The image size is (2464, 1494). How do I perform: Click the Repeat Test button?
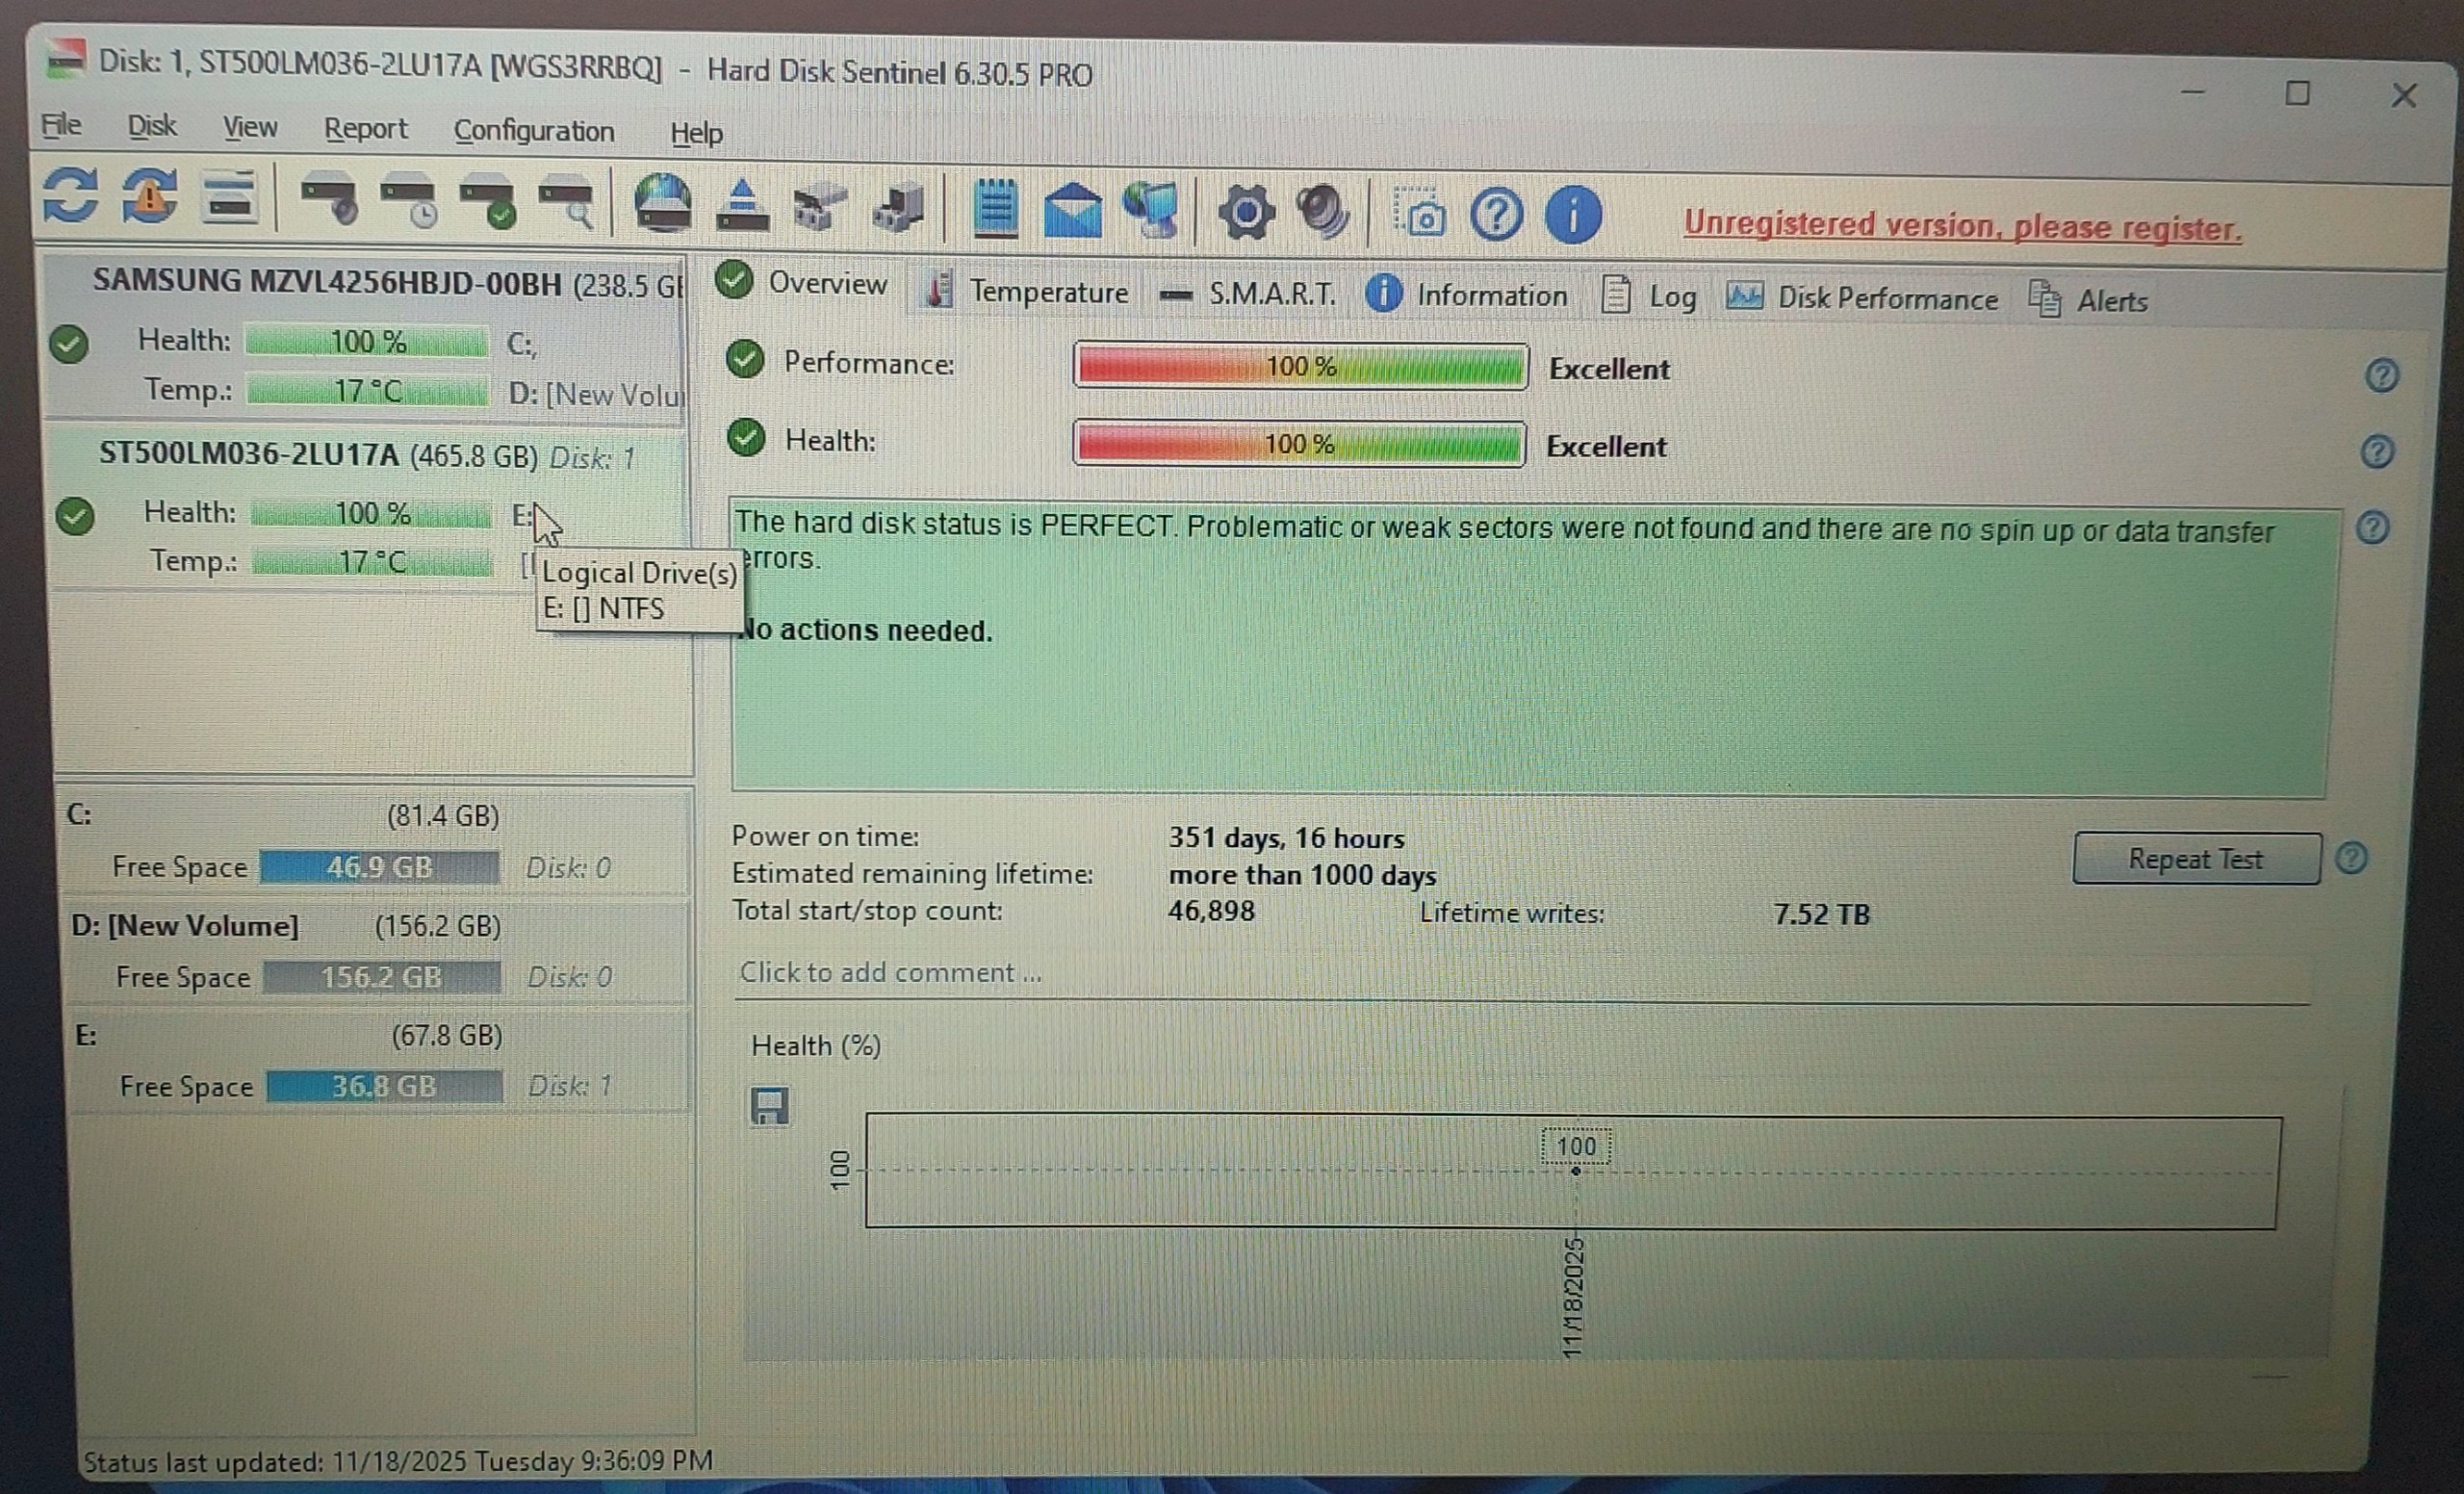coord(2195,859)
